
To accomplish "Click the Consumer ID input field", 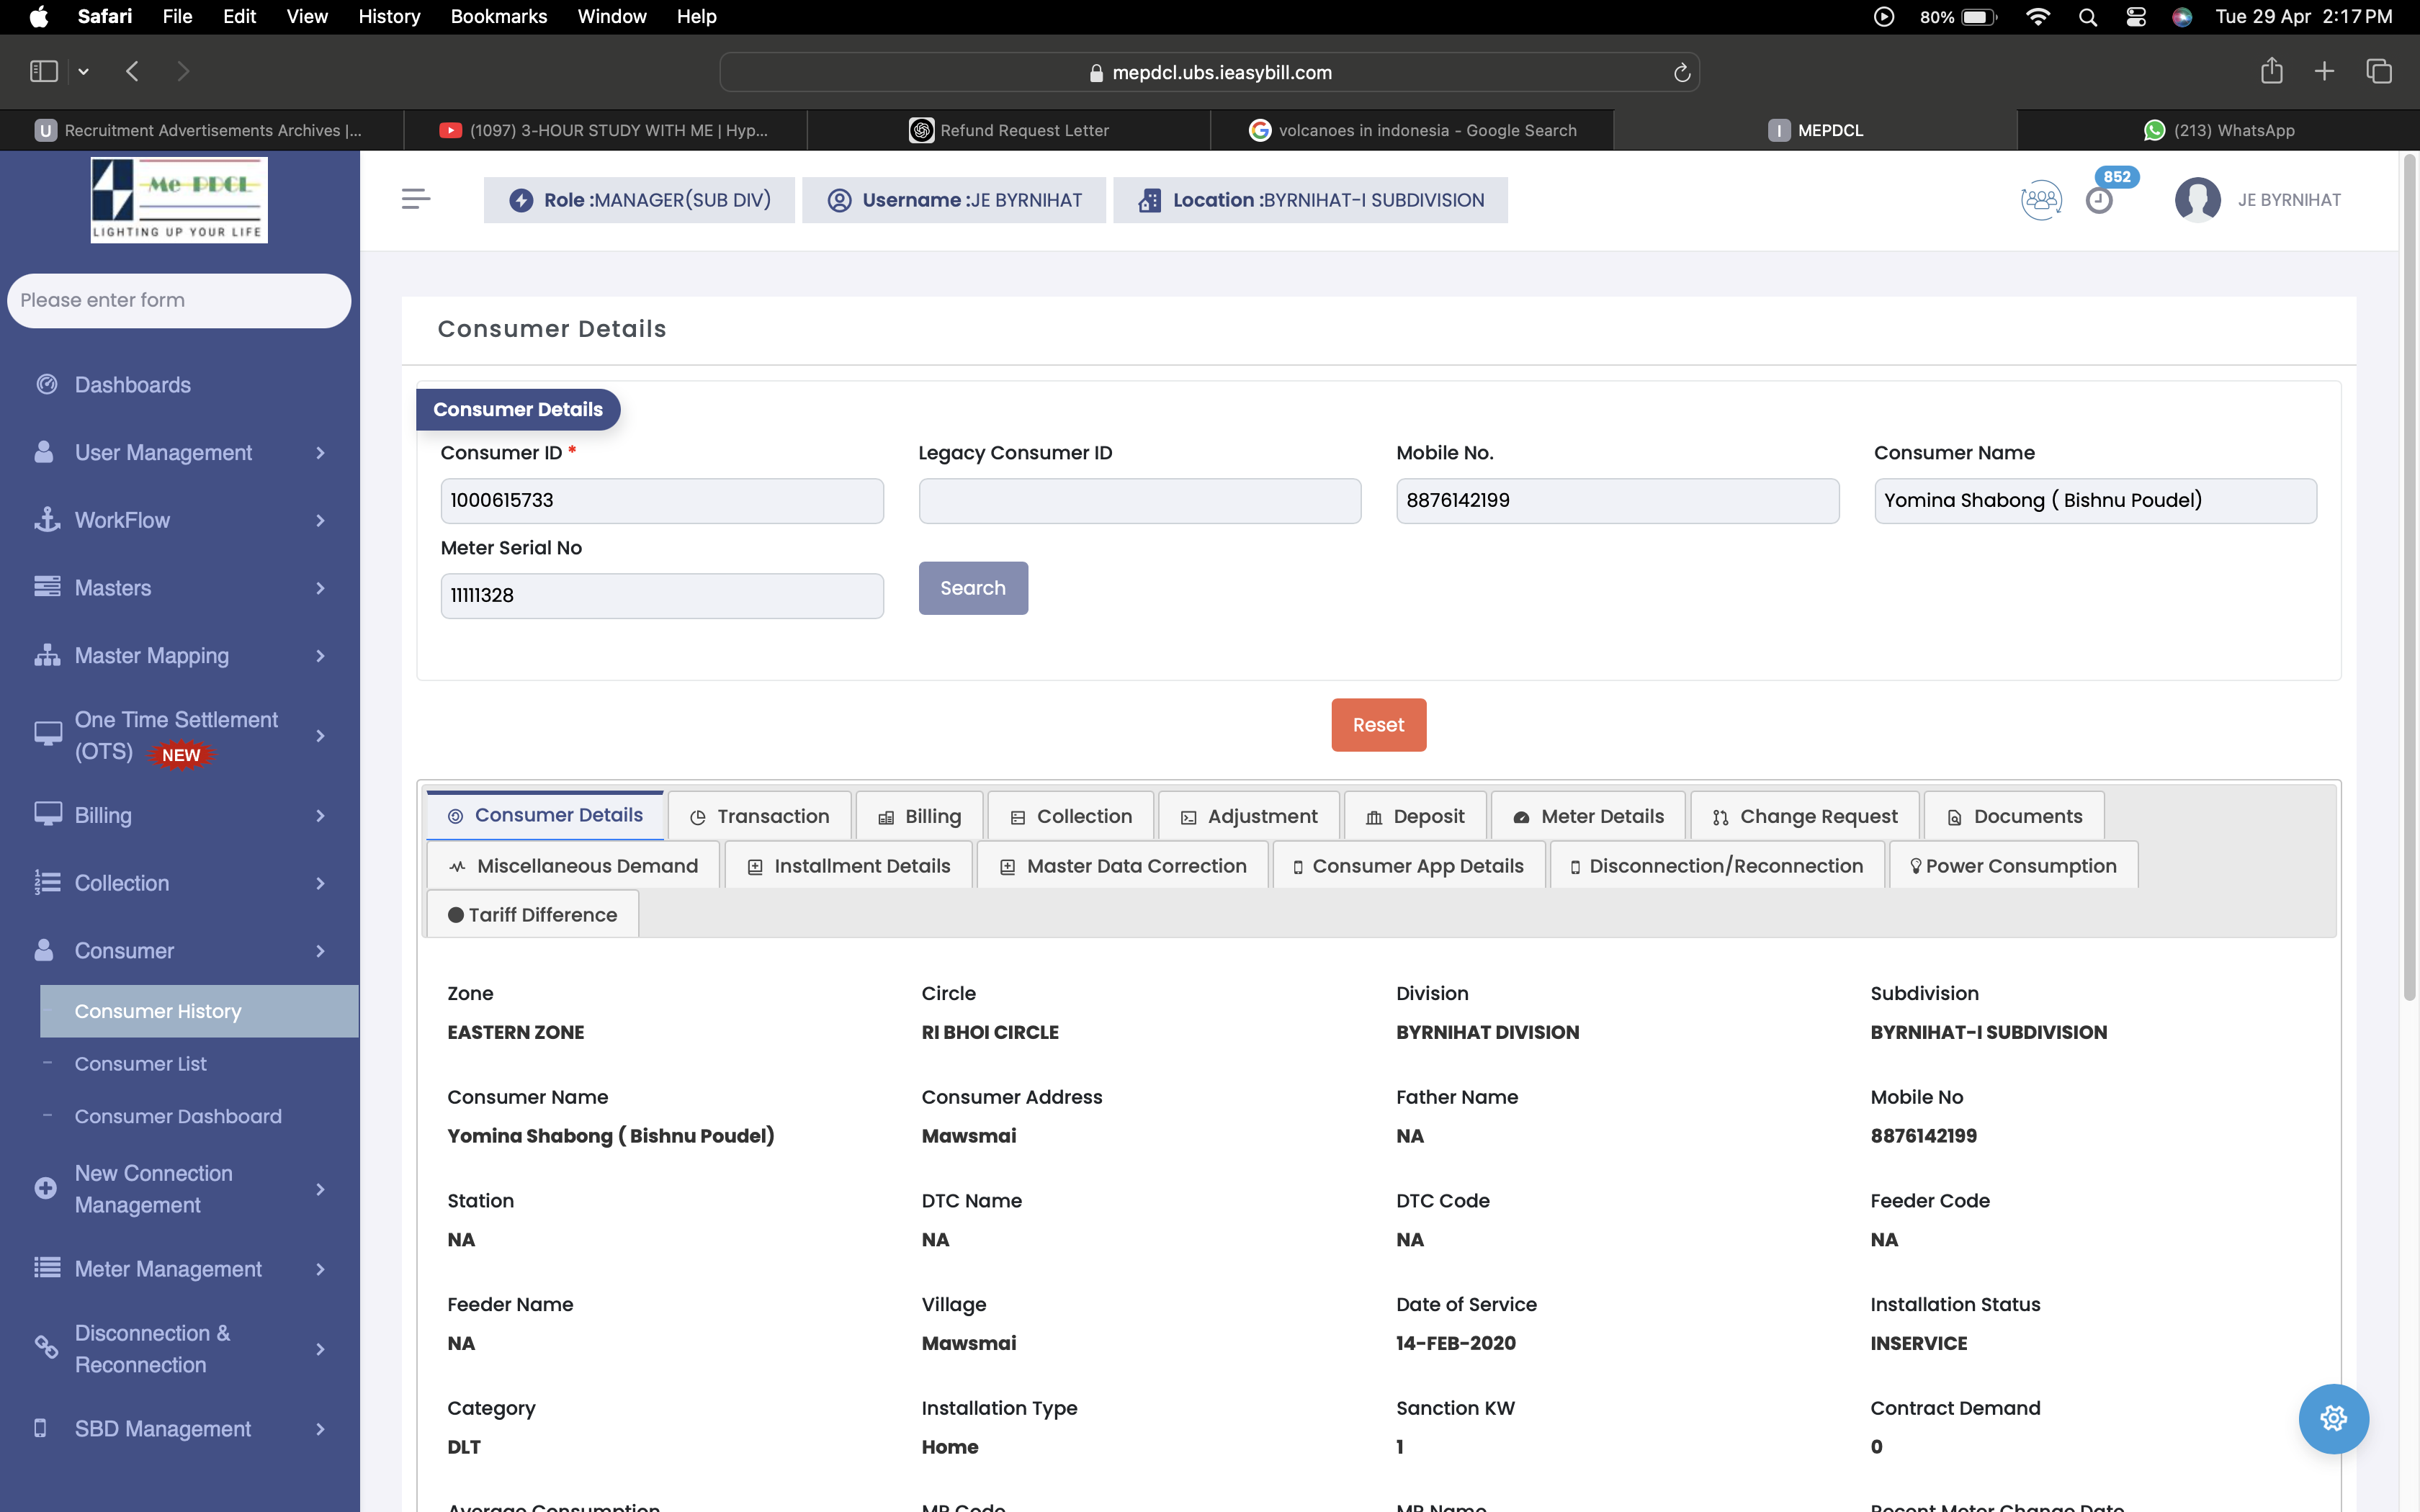I will 662,500.
